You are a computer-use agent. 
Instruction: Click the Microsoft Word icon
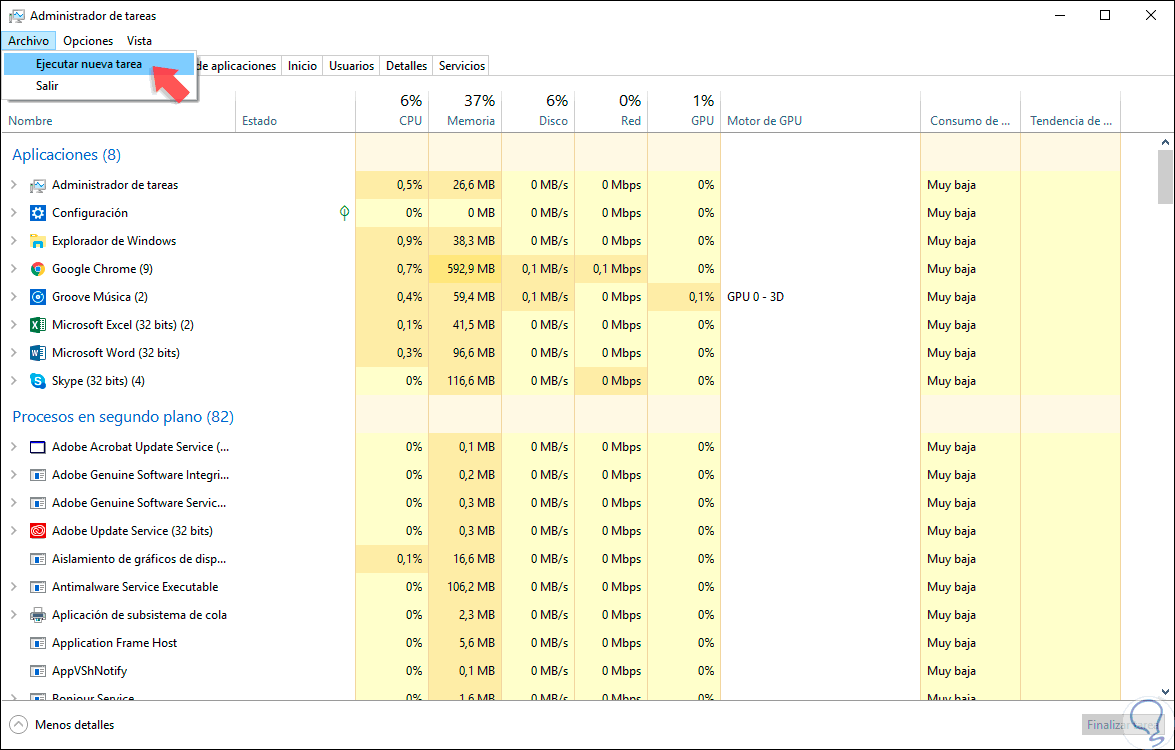(38, 353)
